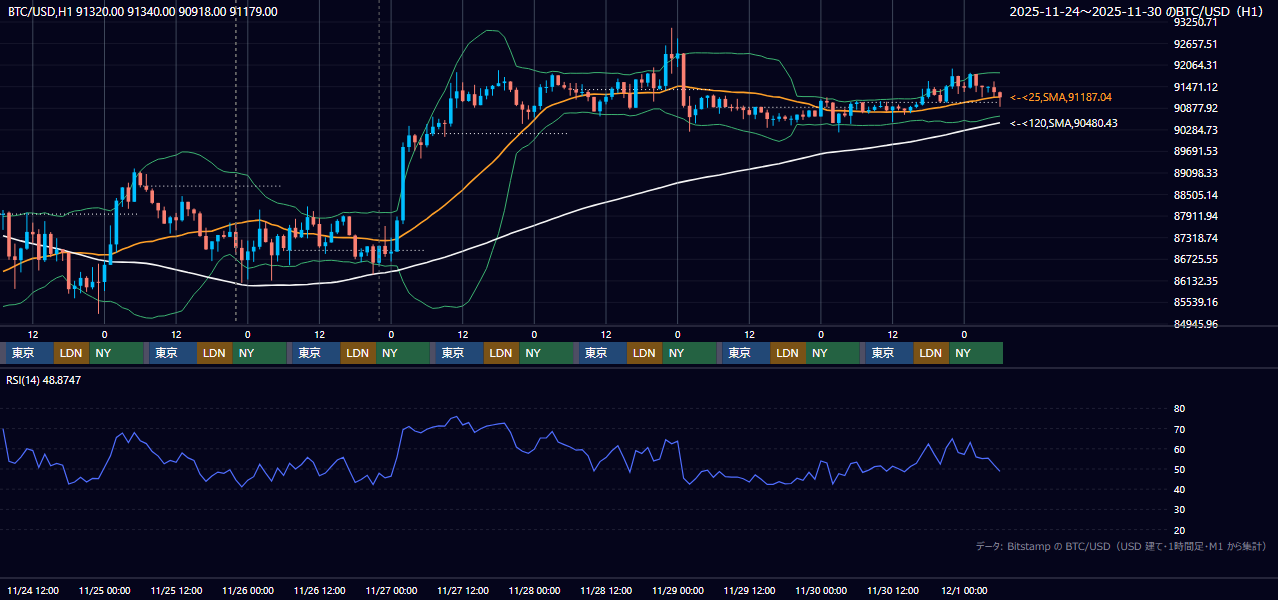The image size is (1278, 600).
Task: Select the 25 SMA 91187.04 label
Action: (x=1061, y=97)
